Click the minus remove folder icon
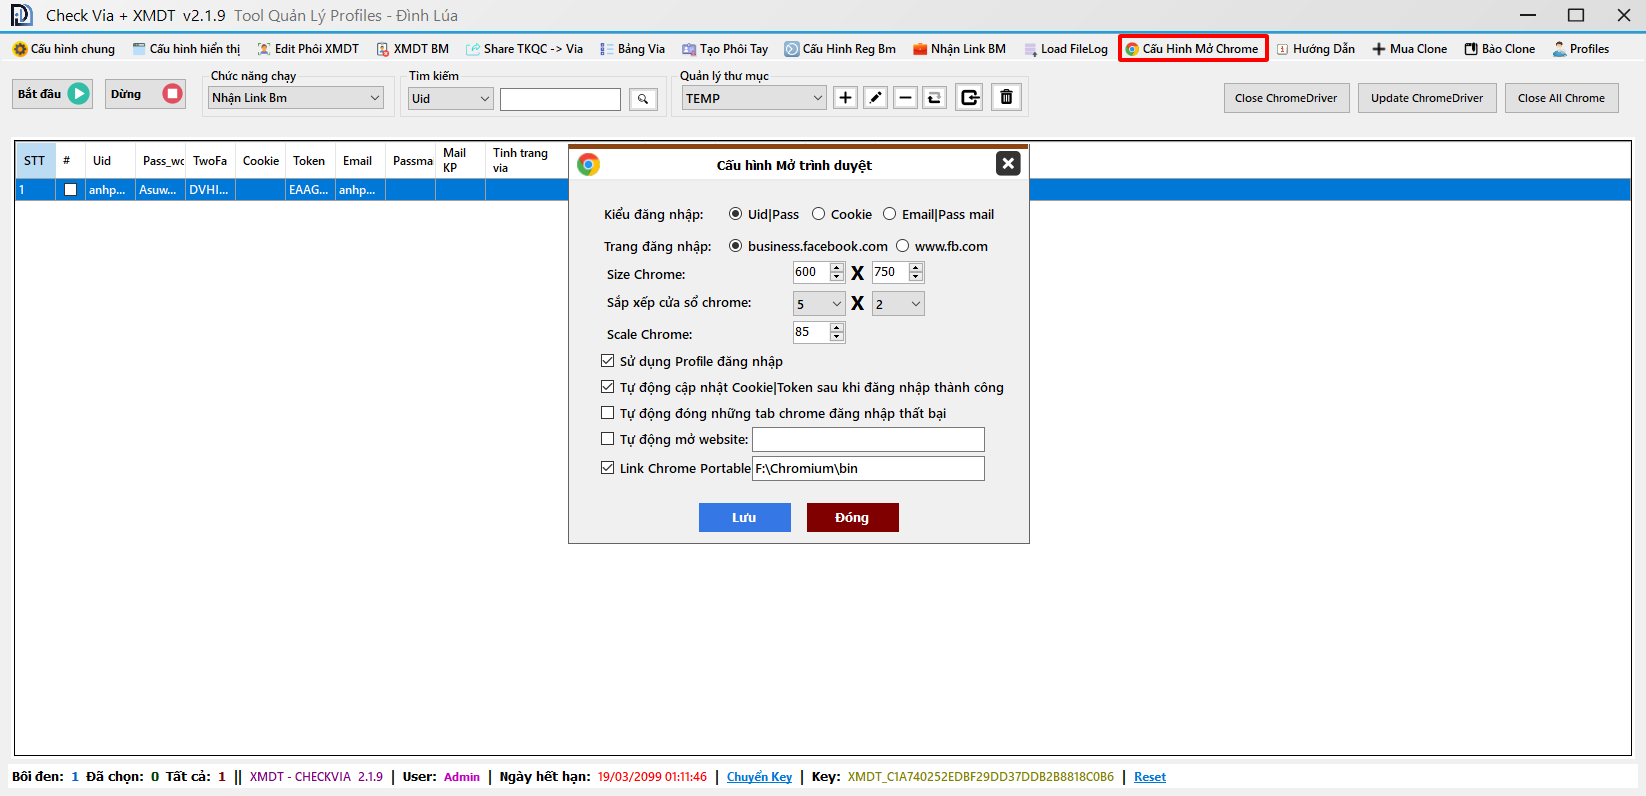1646x796 pixels. pyautogui.click(x=905, y=97)
